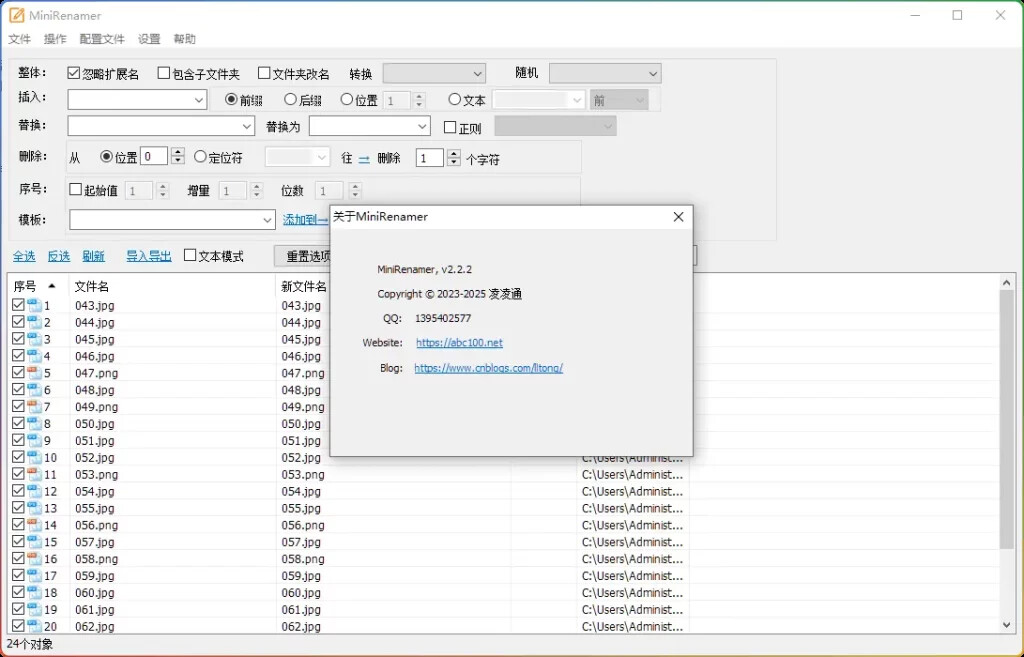Click the MiniRenamer logo icon in the title bar
This screenshot has height=657, width=1024.
click(16, 15)
